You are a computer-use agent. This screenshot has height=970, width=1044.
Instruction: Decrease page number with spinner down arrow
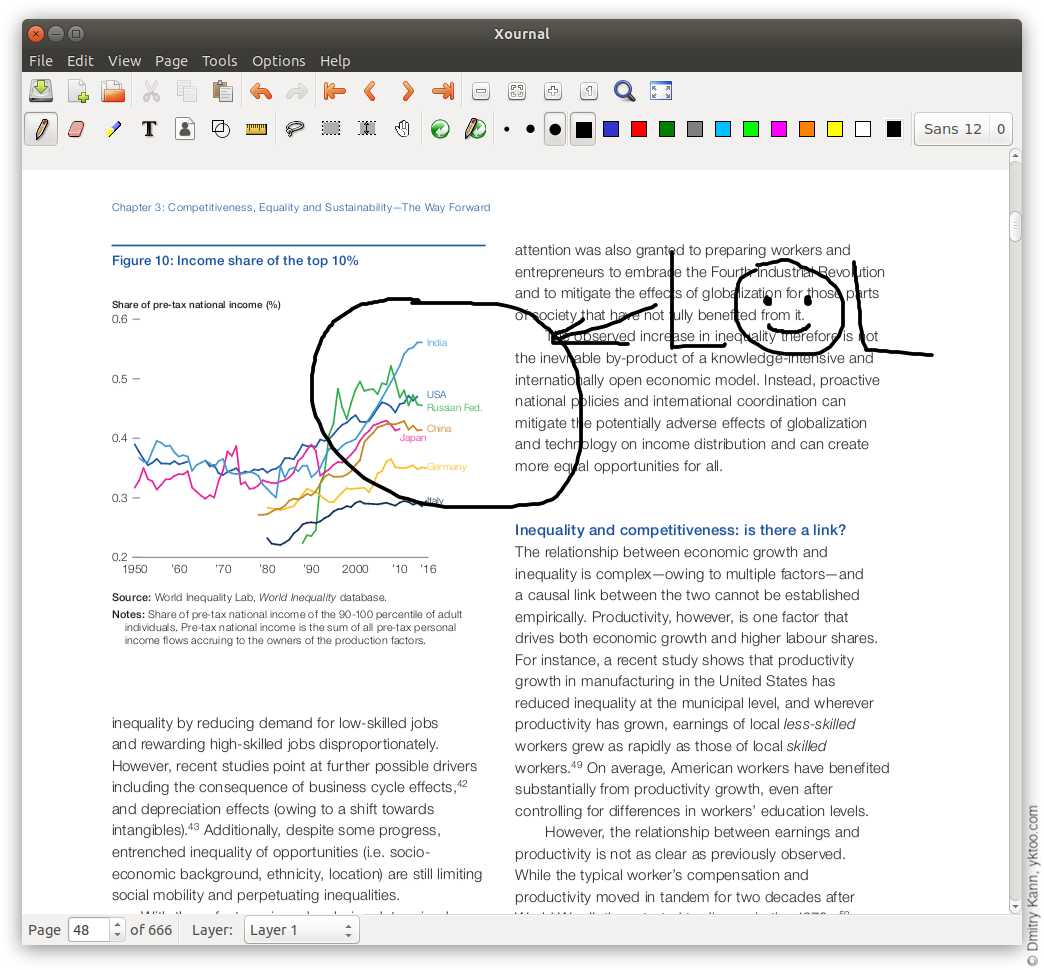pos(117,936)
